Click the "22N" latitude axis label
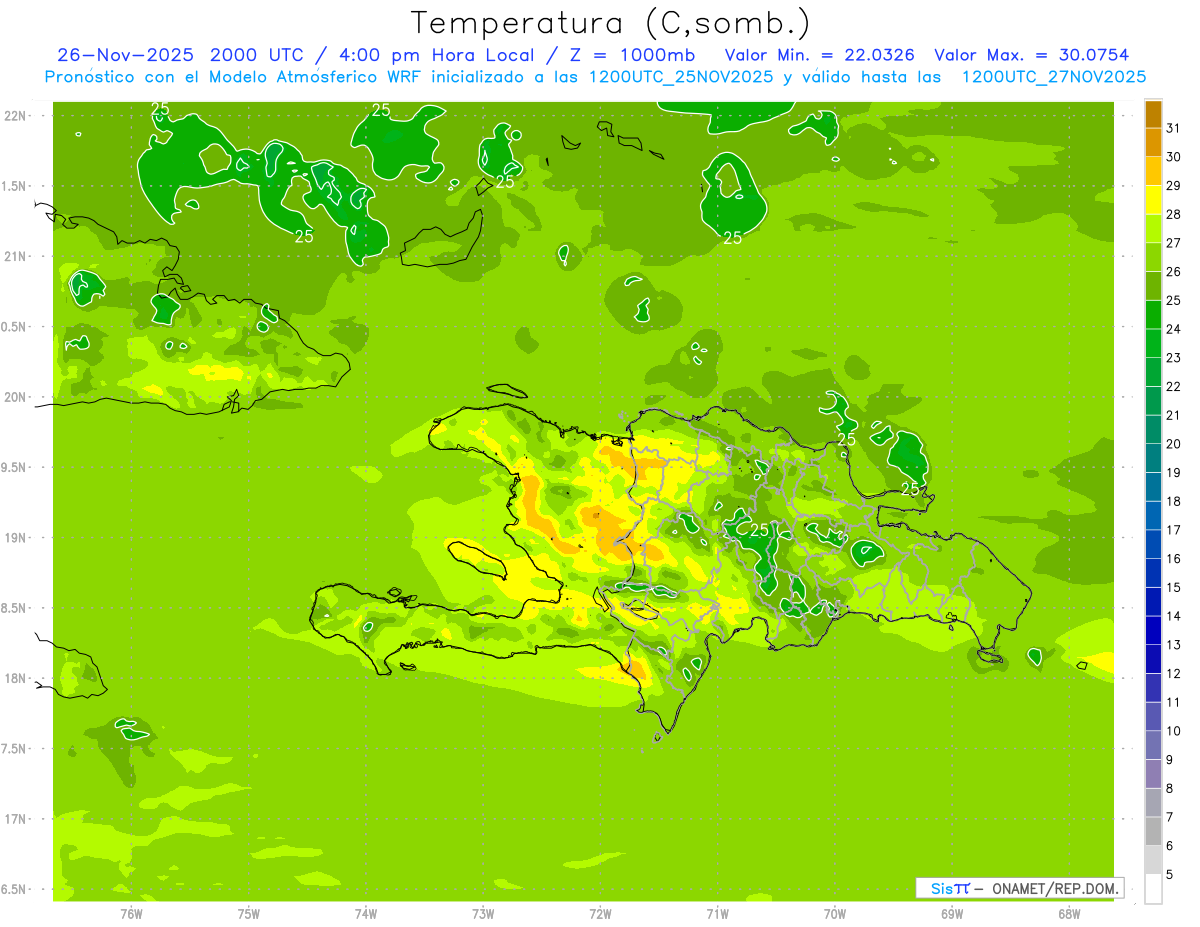This screenshot has height=927, width=1200. (x=16, y=115)
